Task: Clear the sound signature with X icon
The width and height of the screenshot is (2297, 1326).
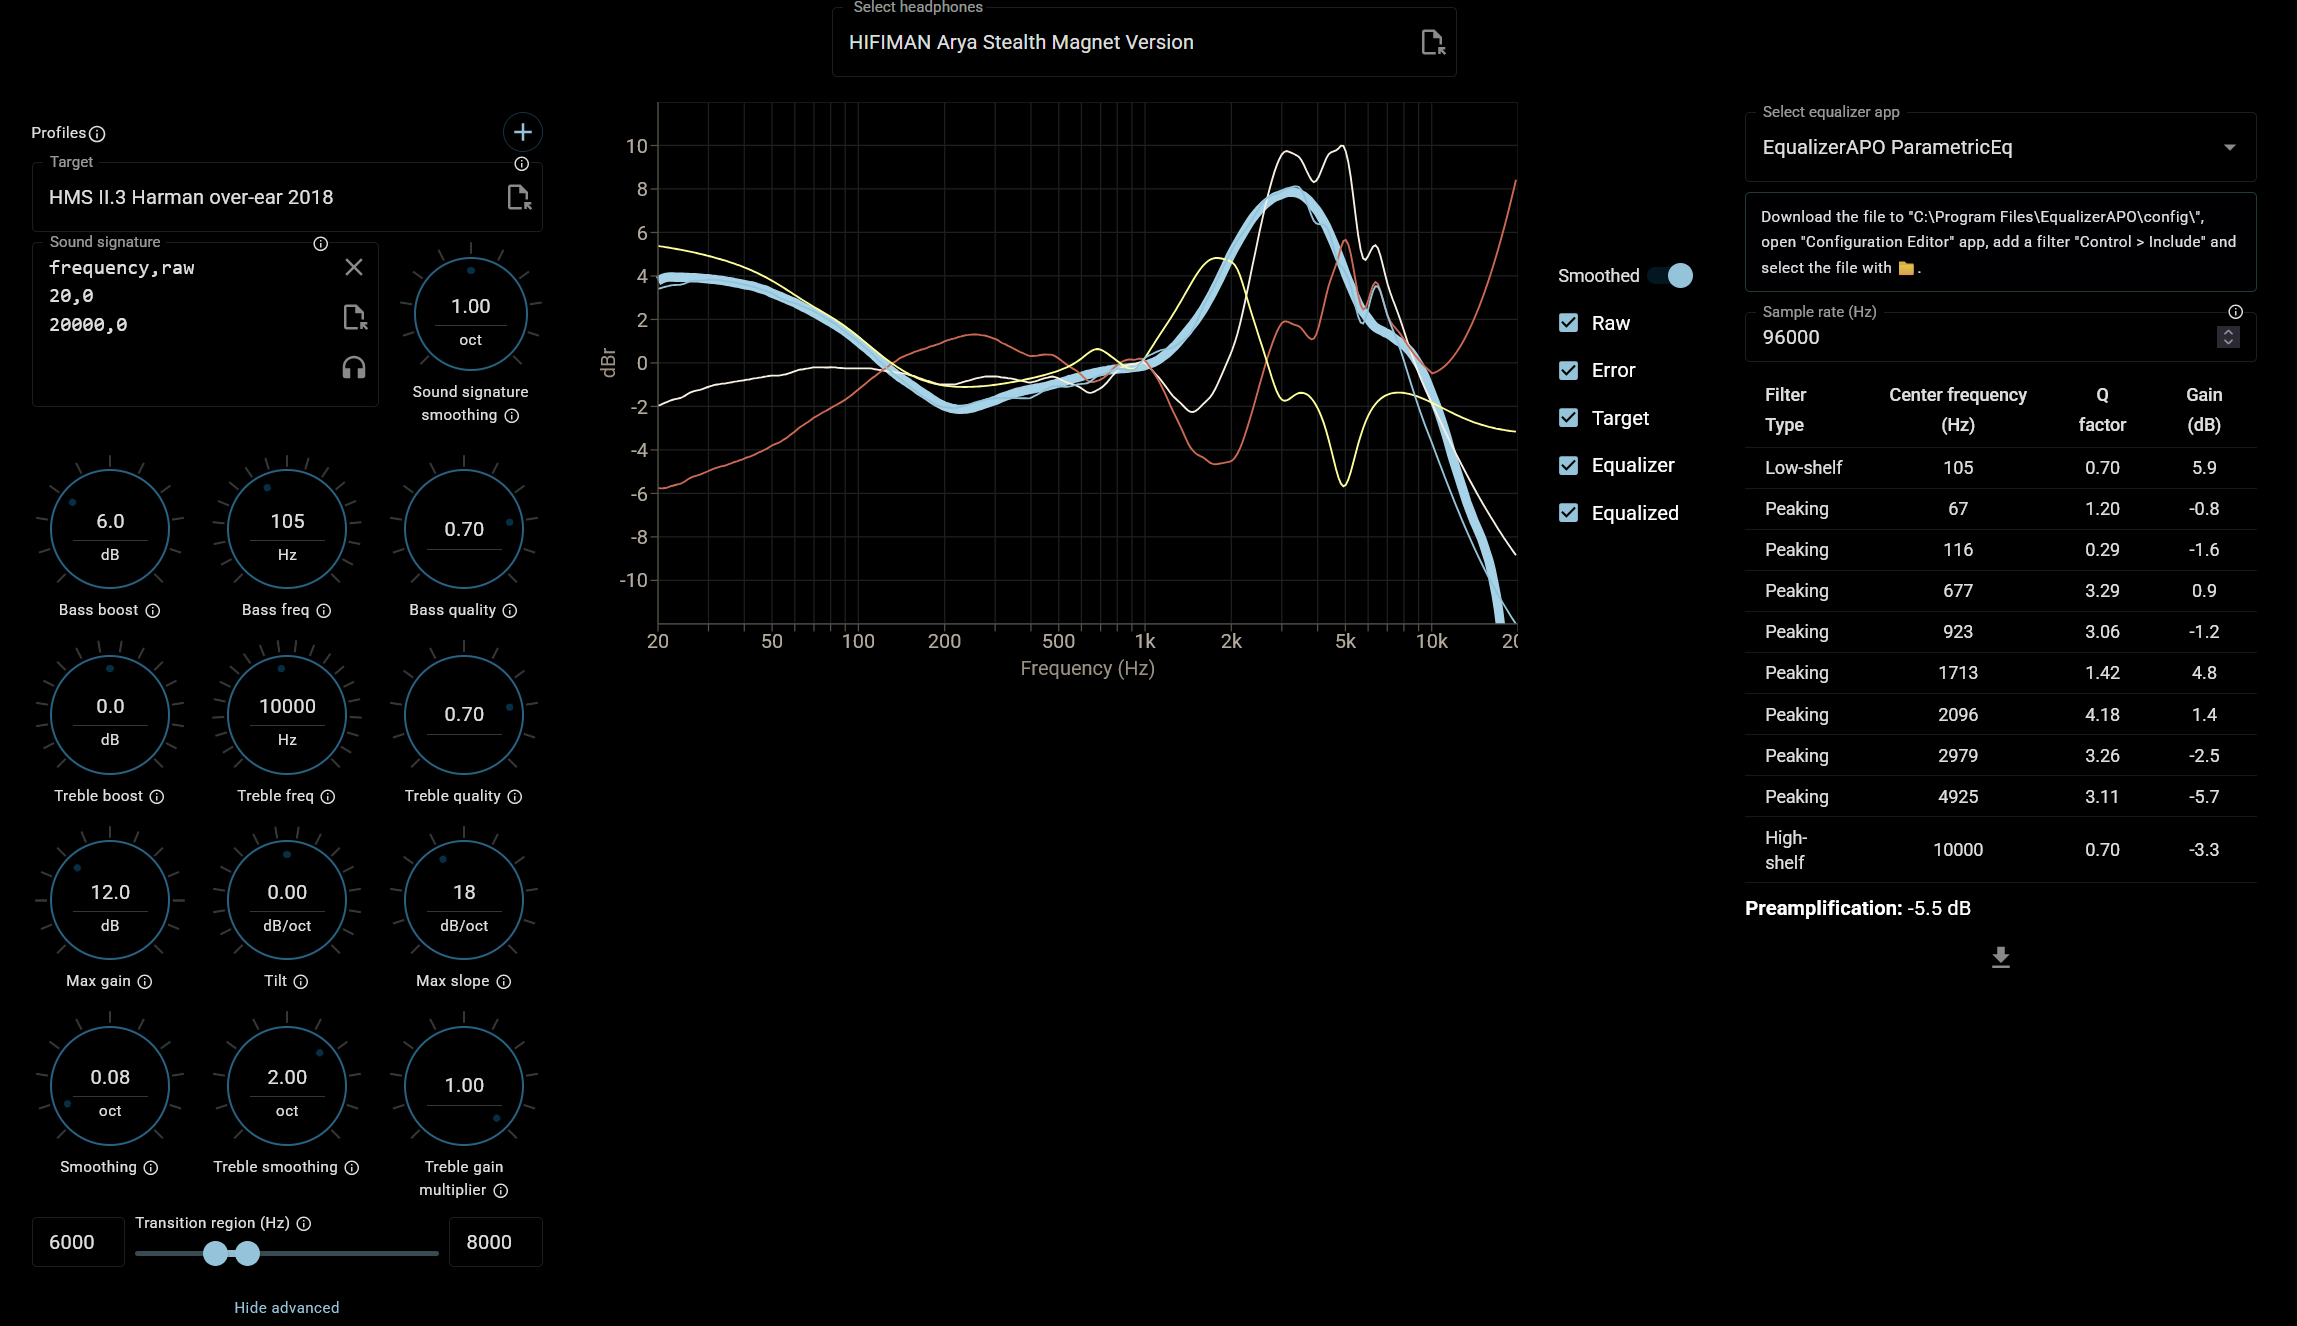Action: [x=354, y=267]
